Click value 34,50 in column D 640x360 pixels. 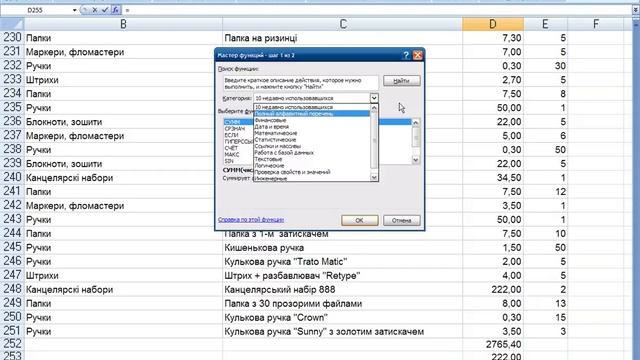(x=493, y=178)
